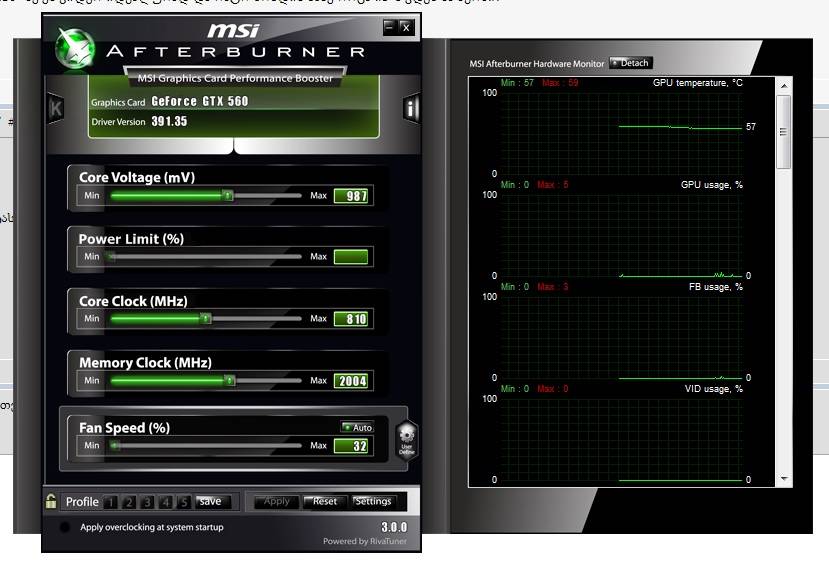Select profile slot 1
Viewport: 829px width, 567px height.
coord(110,502)
